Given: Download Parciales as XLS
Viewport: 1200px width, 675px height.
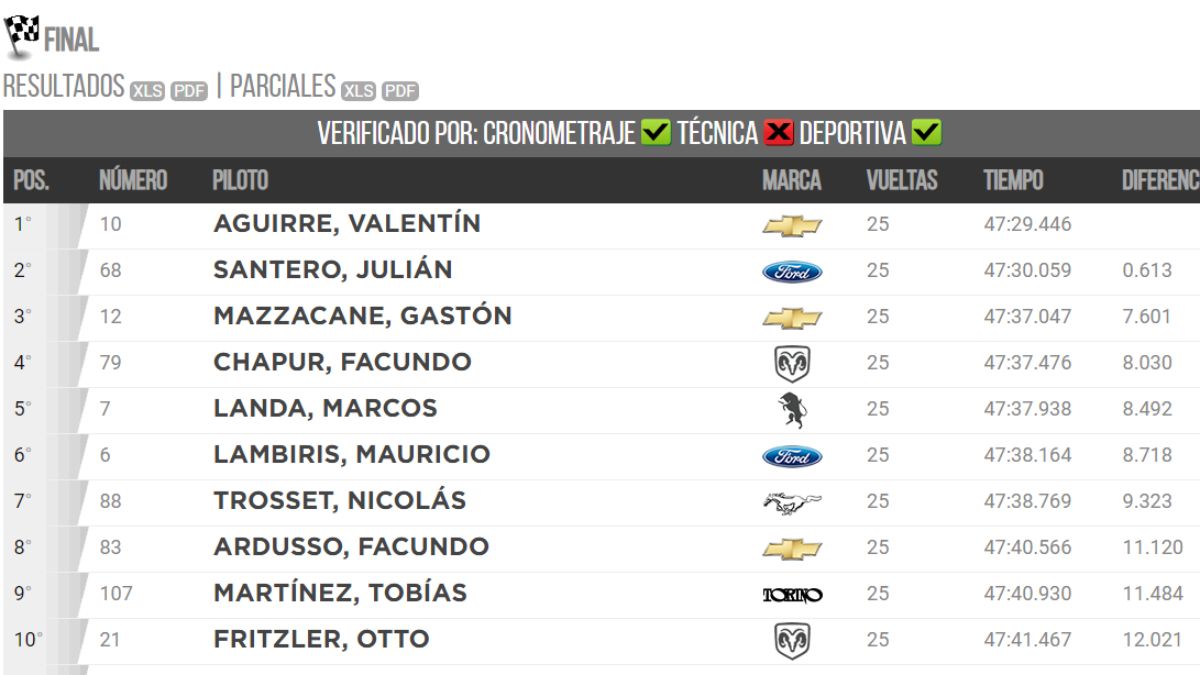Looking at the screenshot, I should (359, 91).
